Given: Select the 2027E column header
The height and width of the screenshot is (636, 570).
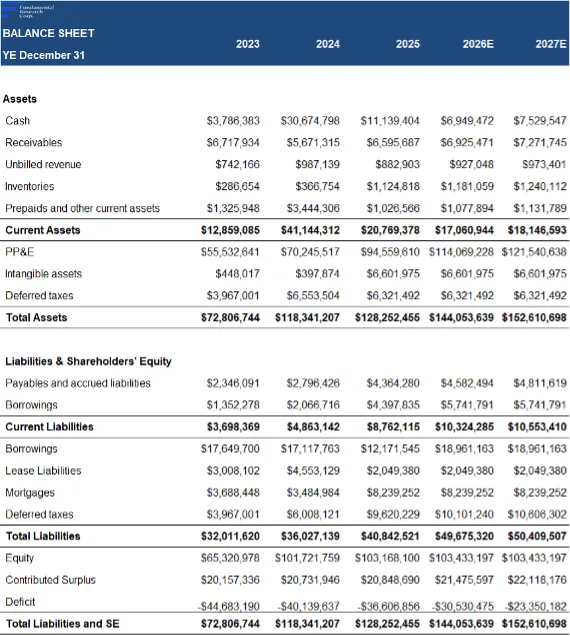Looking at the screenshot, I should coord(551,44).
